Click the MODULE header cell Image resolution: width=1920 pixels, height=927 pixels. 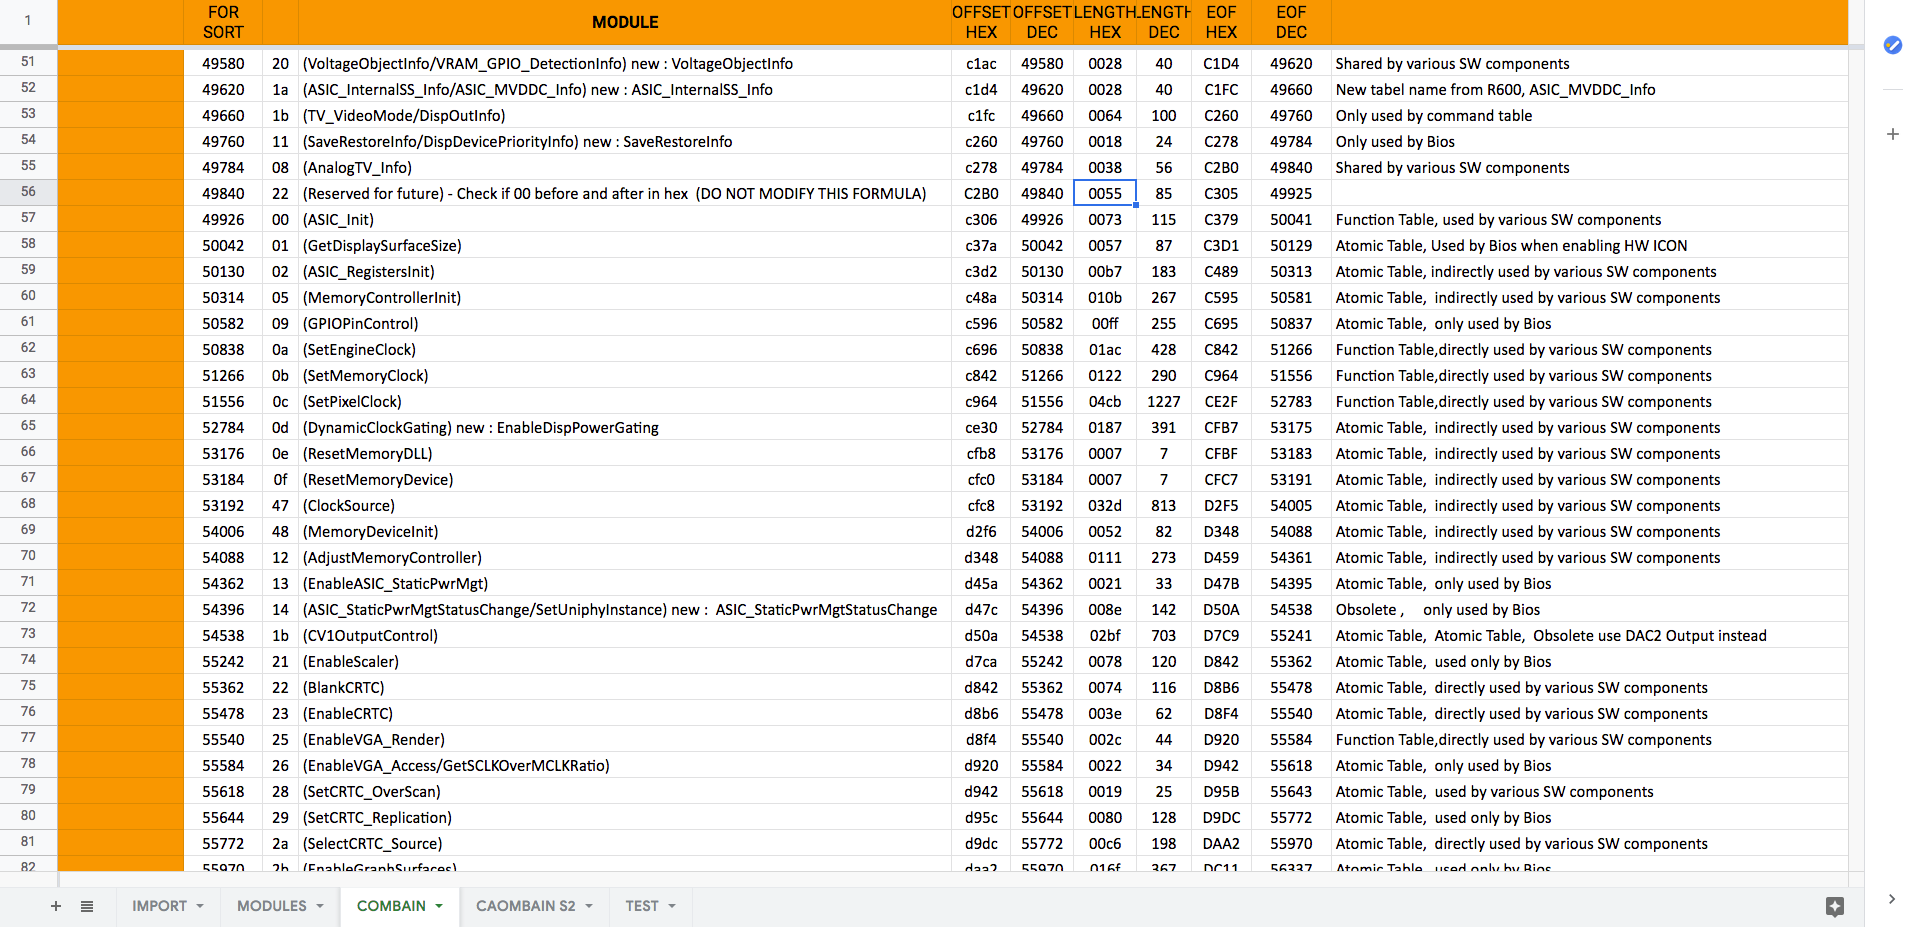(625, 22)
